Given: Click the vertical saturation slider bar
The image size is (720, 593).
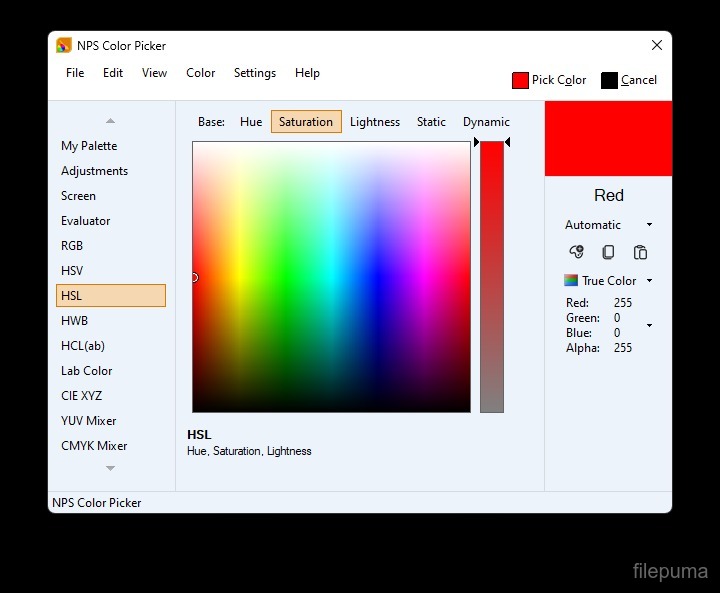Looking at the screenshot, I should click(x=491, y=276).
